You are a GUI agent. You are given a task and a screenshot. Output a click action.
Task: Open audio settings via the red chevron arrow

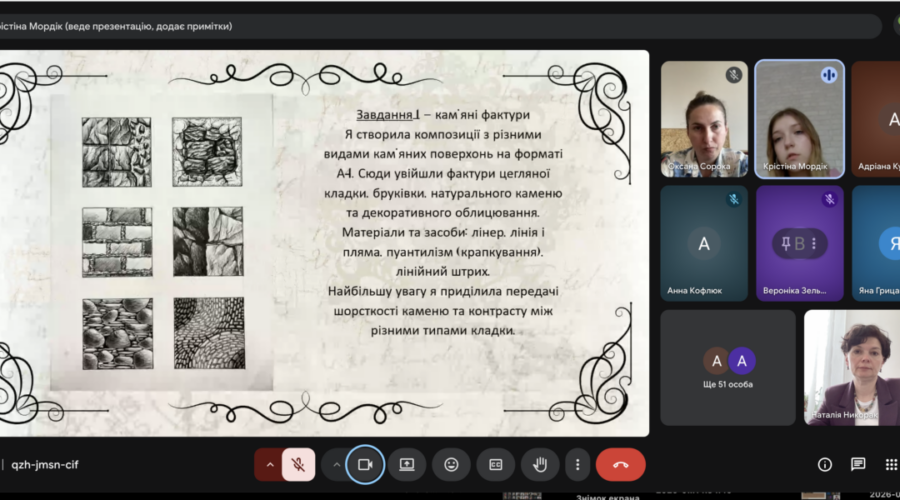[x=269, y=464]
